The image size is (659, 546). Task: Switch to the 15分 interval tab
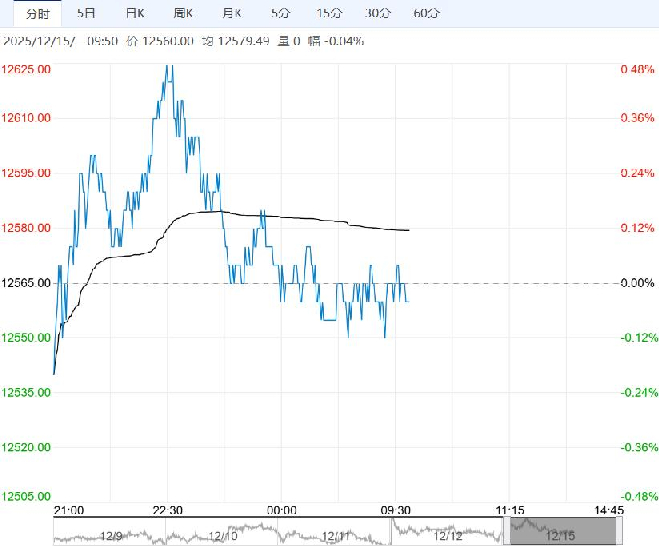tap(328, 13)
